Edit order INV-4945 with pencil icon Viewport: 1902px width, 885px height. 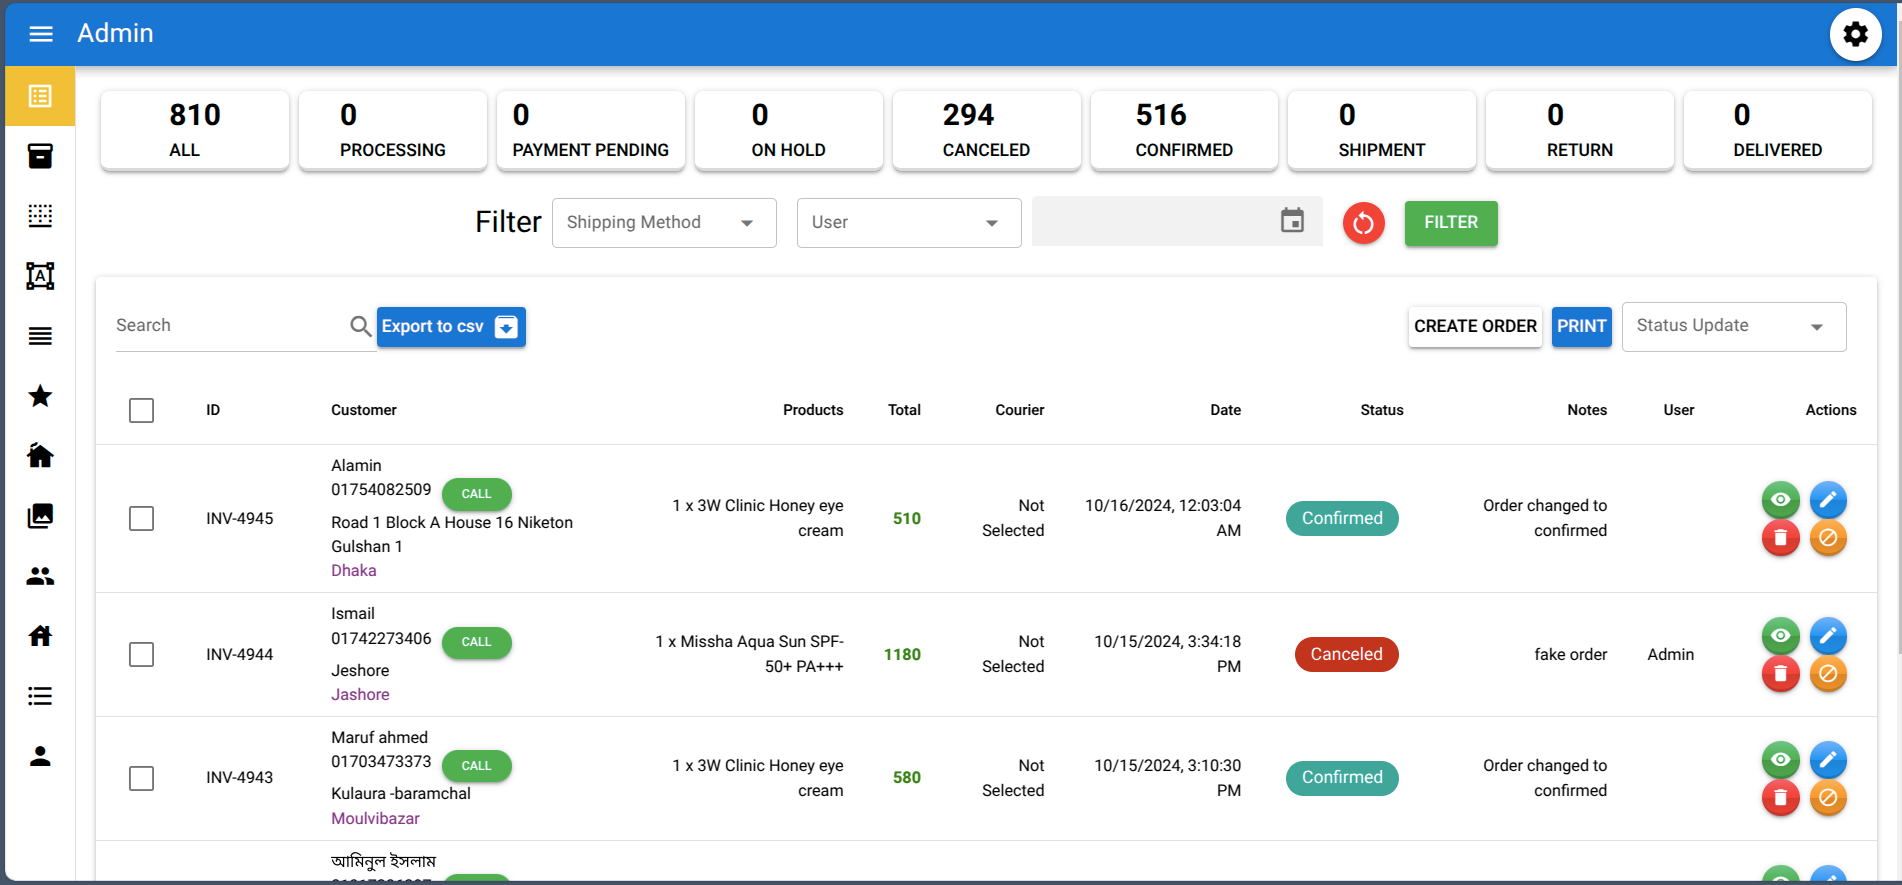1827,500
